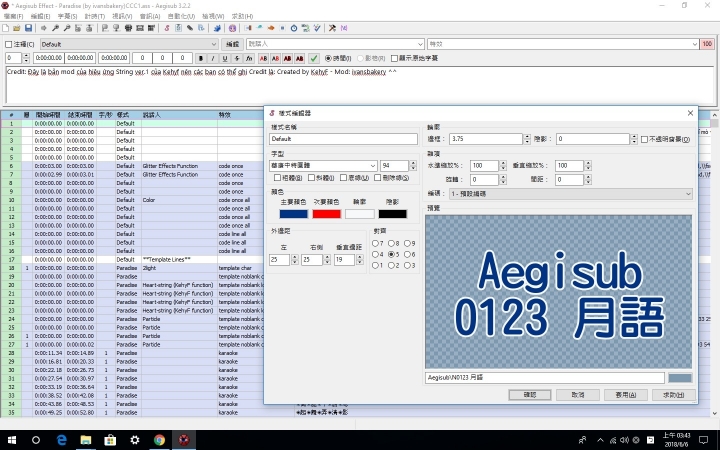720x450 pixels.
Task: Click Shift to current frame icon
Action: coord(151,28)
